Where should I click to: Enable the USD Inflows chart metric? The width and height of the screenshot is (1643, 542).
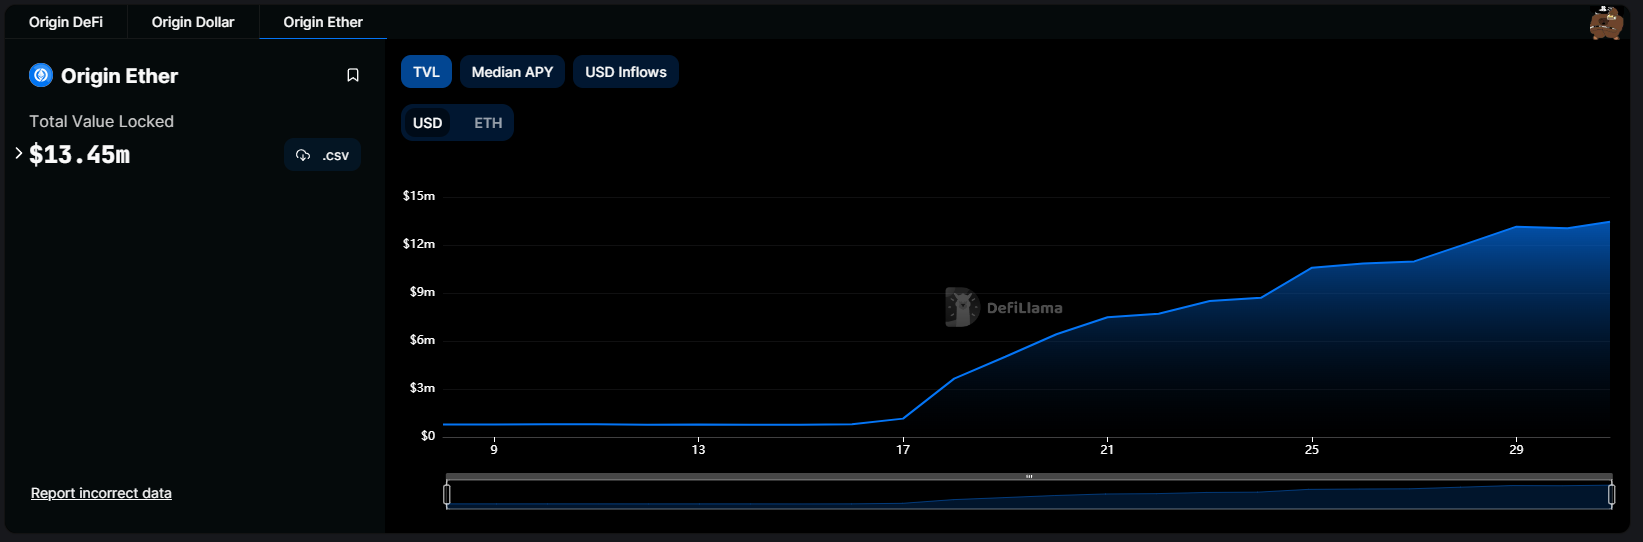(x=625, y=72)
